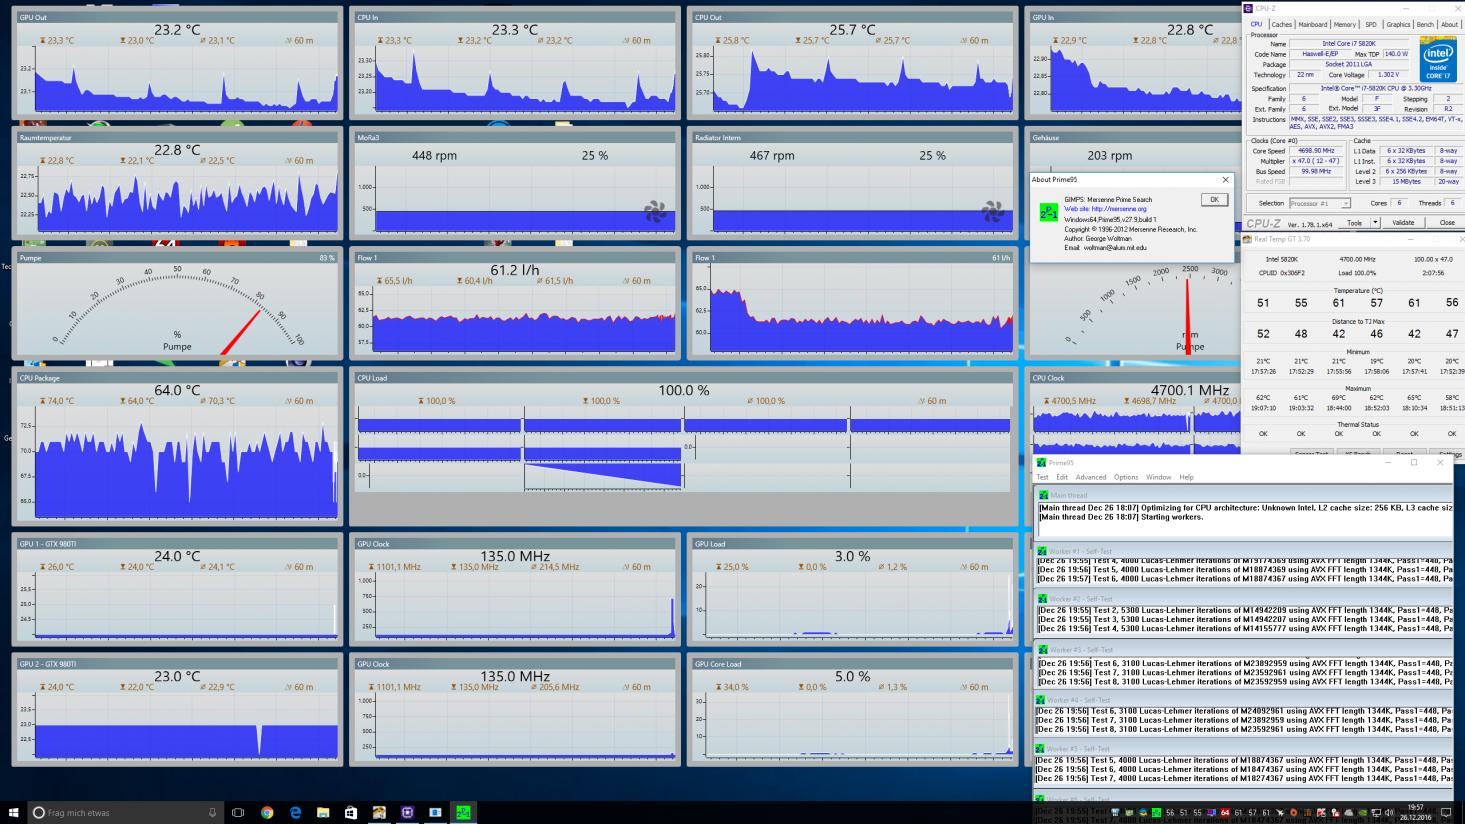The width and height of the screenshot is (1465, 824).
Task: Follow the mersenne.org web site link
Action: click(x=1105, y=209)
